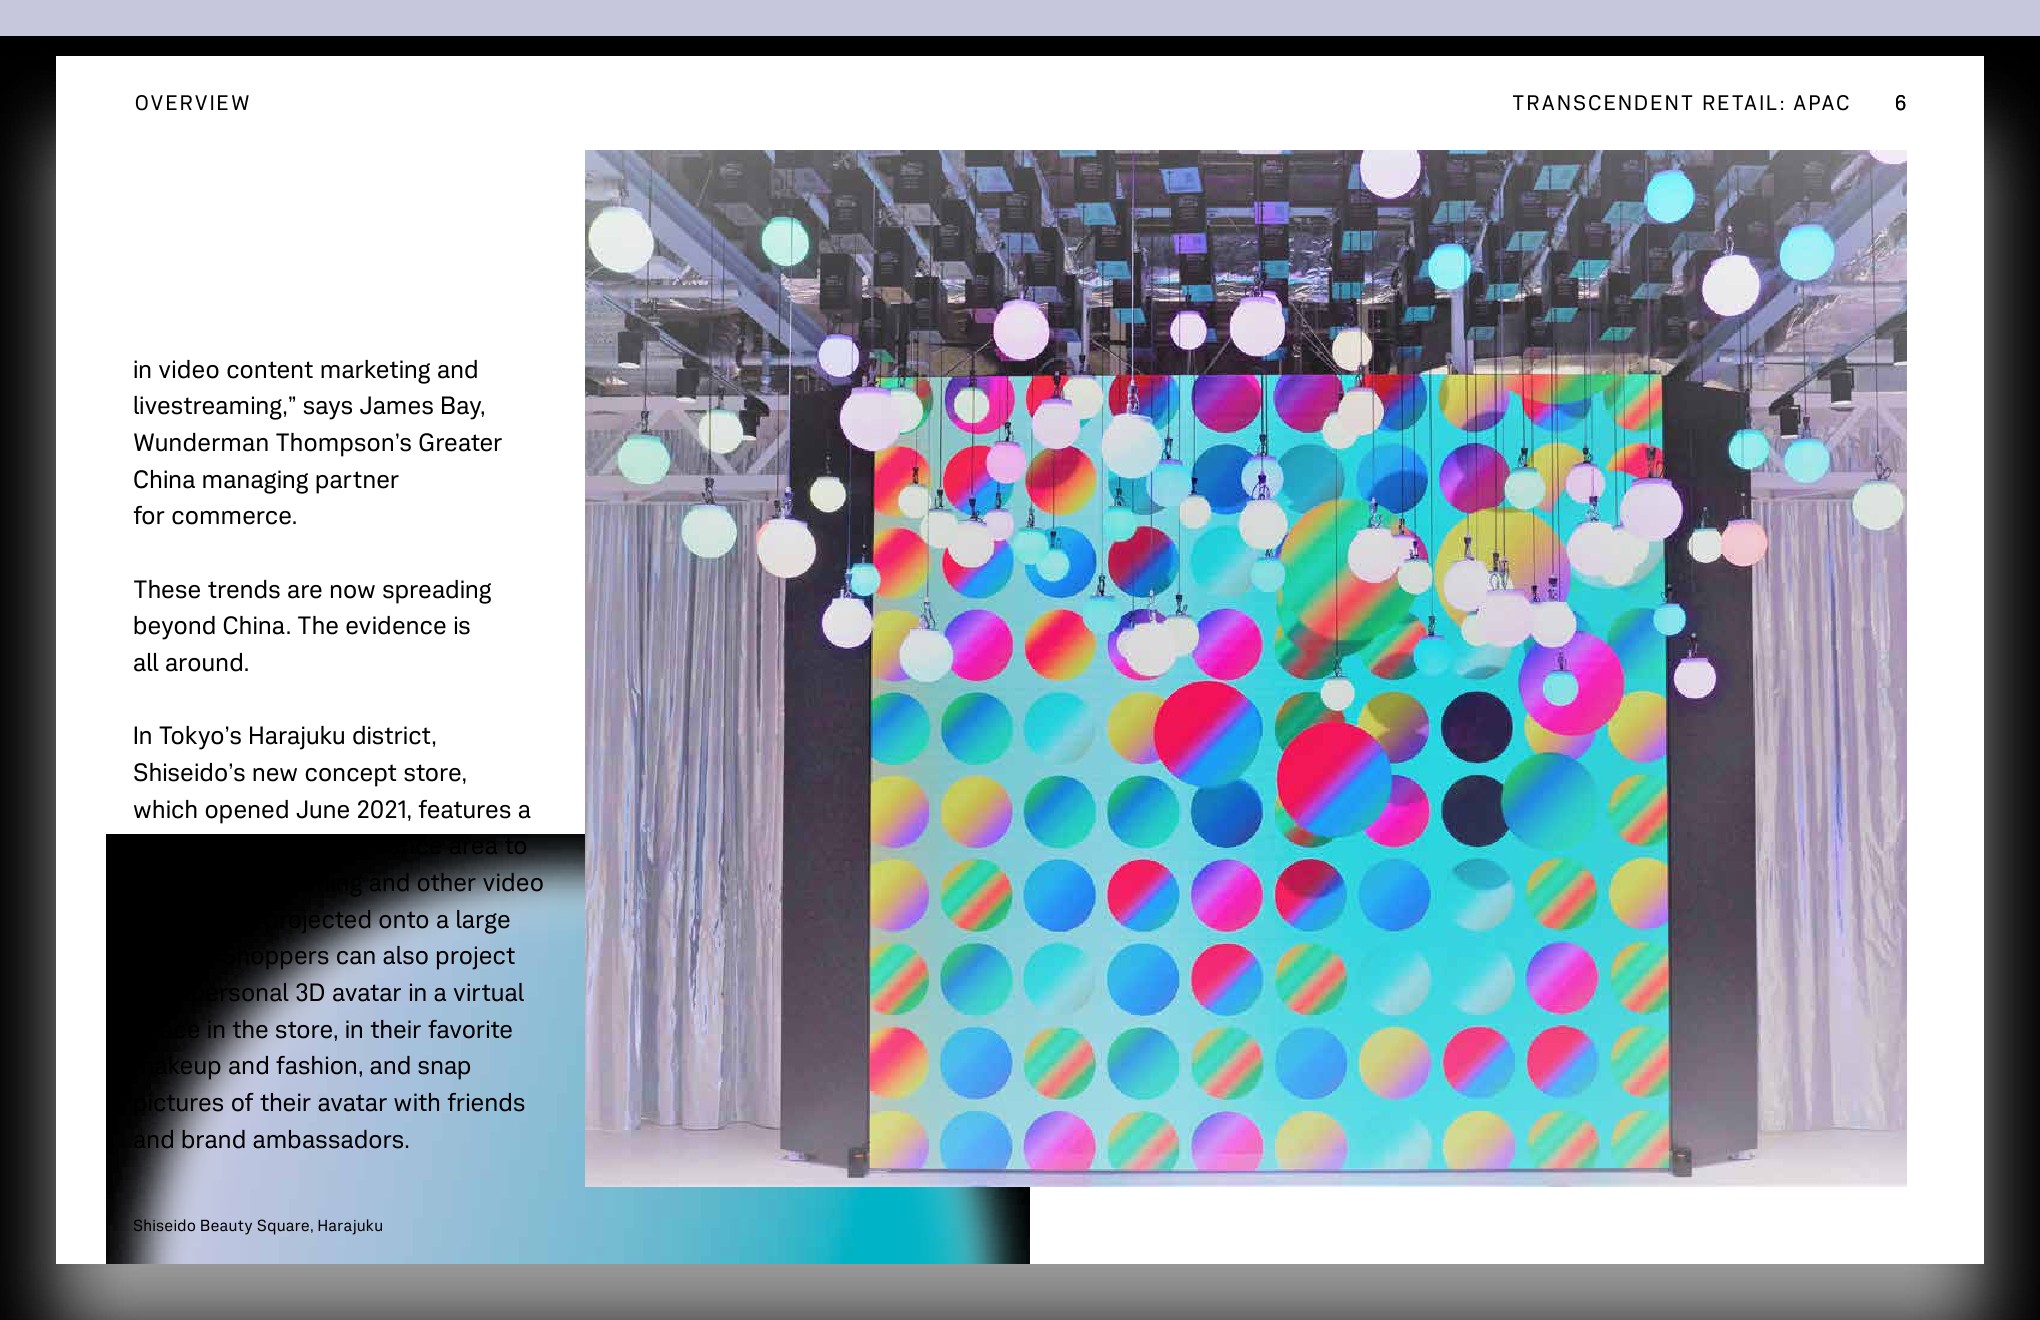
Task: Click the line "for commerce."
Action: coord(215,516)
